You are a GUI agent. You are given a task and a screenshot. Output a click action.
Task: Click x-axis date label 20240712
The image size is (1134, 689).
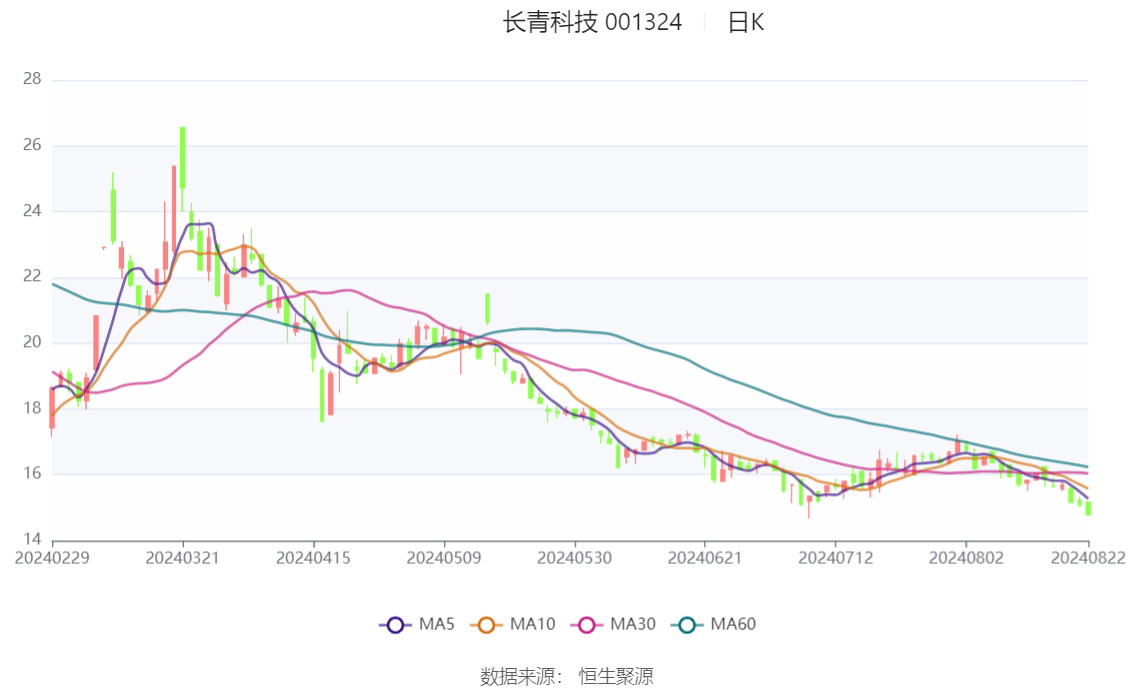835,558
